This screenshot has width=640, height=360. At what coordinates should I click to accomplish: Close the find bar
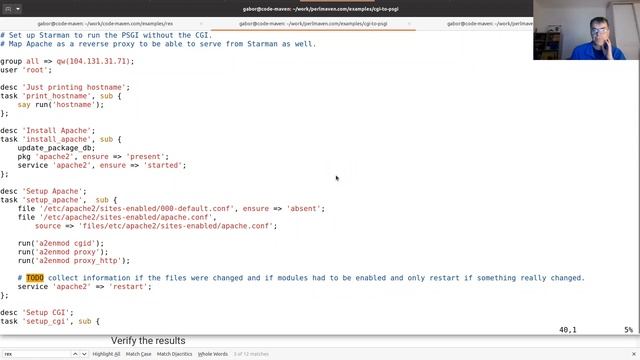[633, 354]
